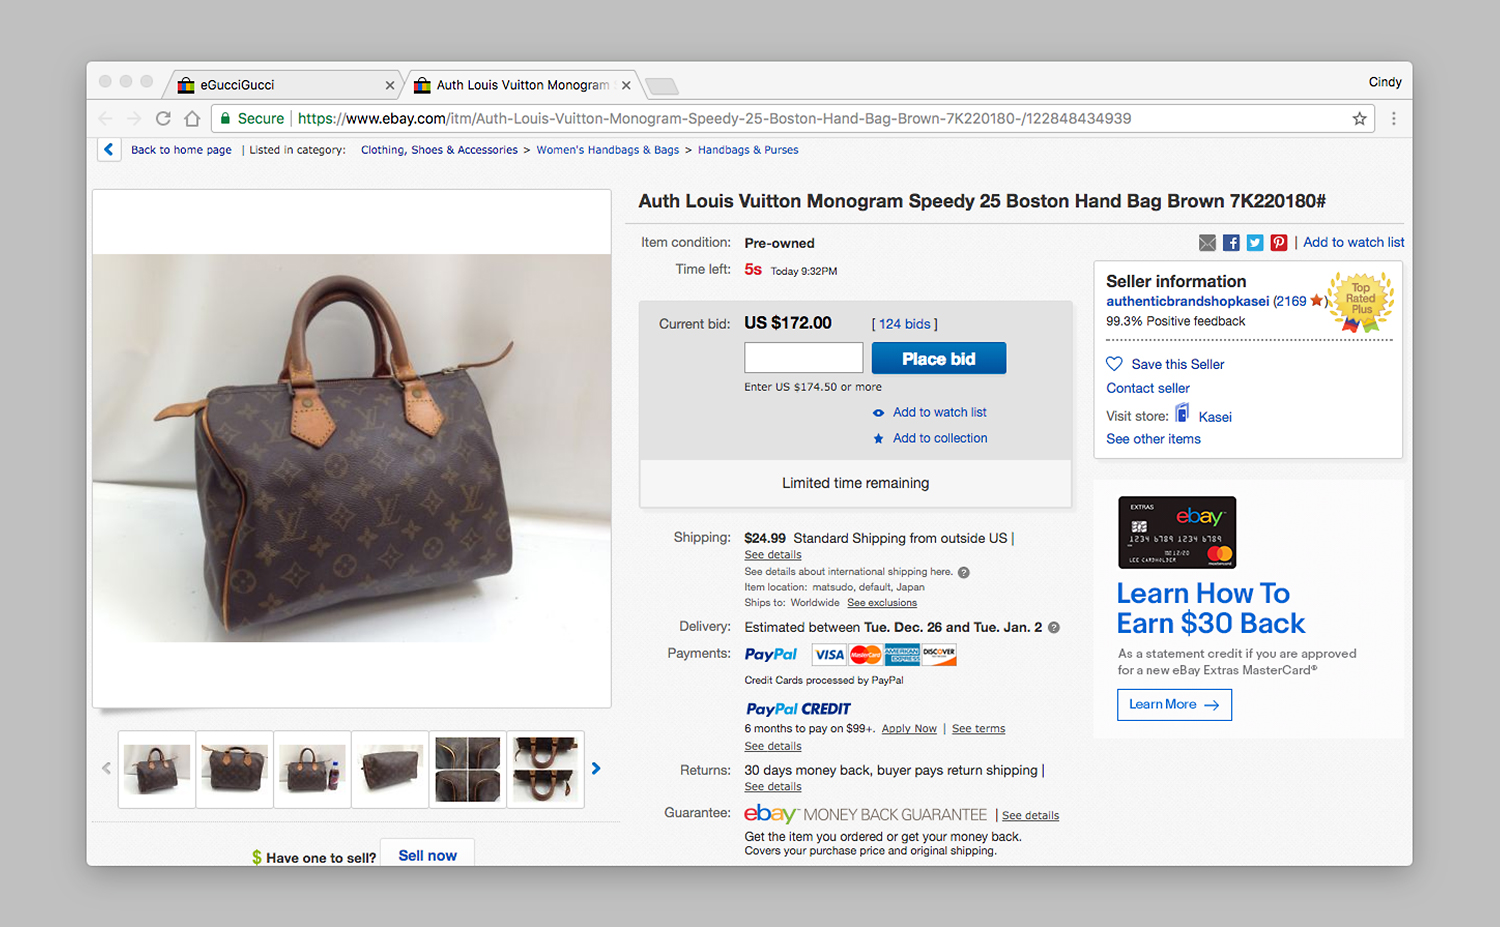The image size is (1500, 927).
Task: Share listing on Twitter
Action: (x=1255, y=243)
